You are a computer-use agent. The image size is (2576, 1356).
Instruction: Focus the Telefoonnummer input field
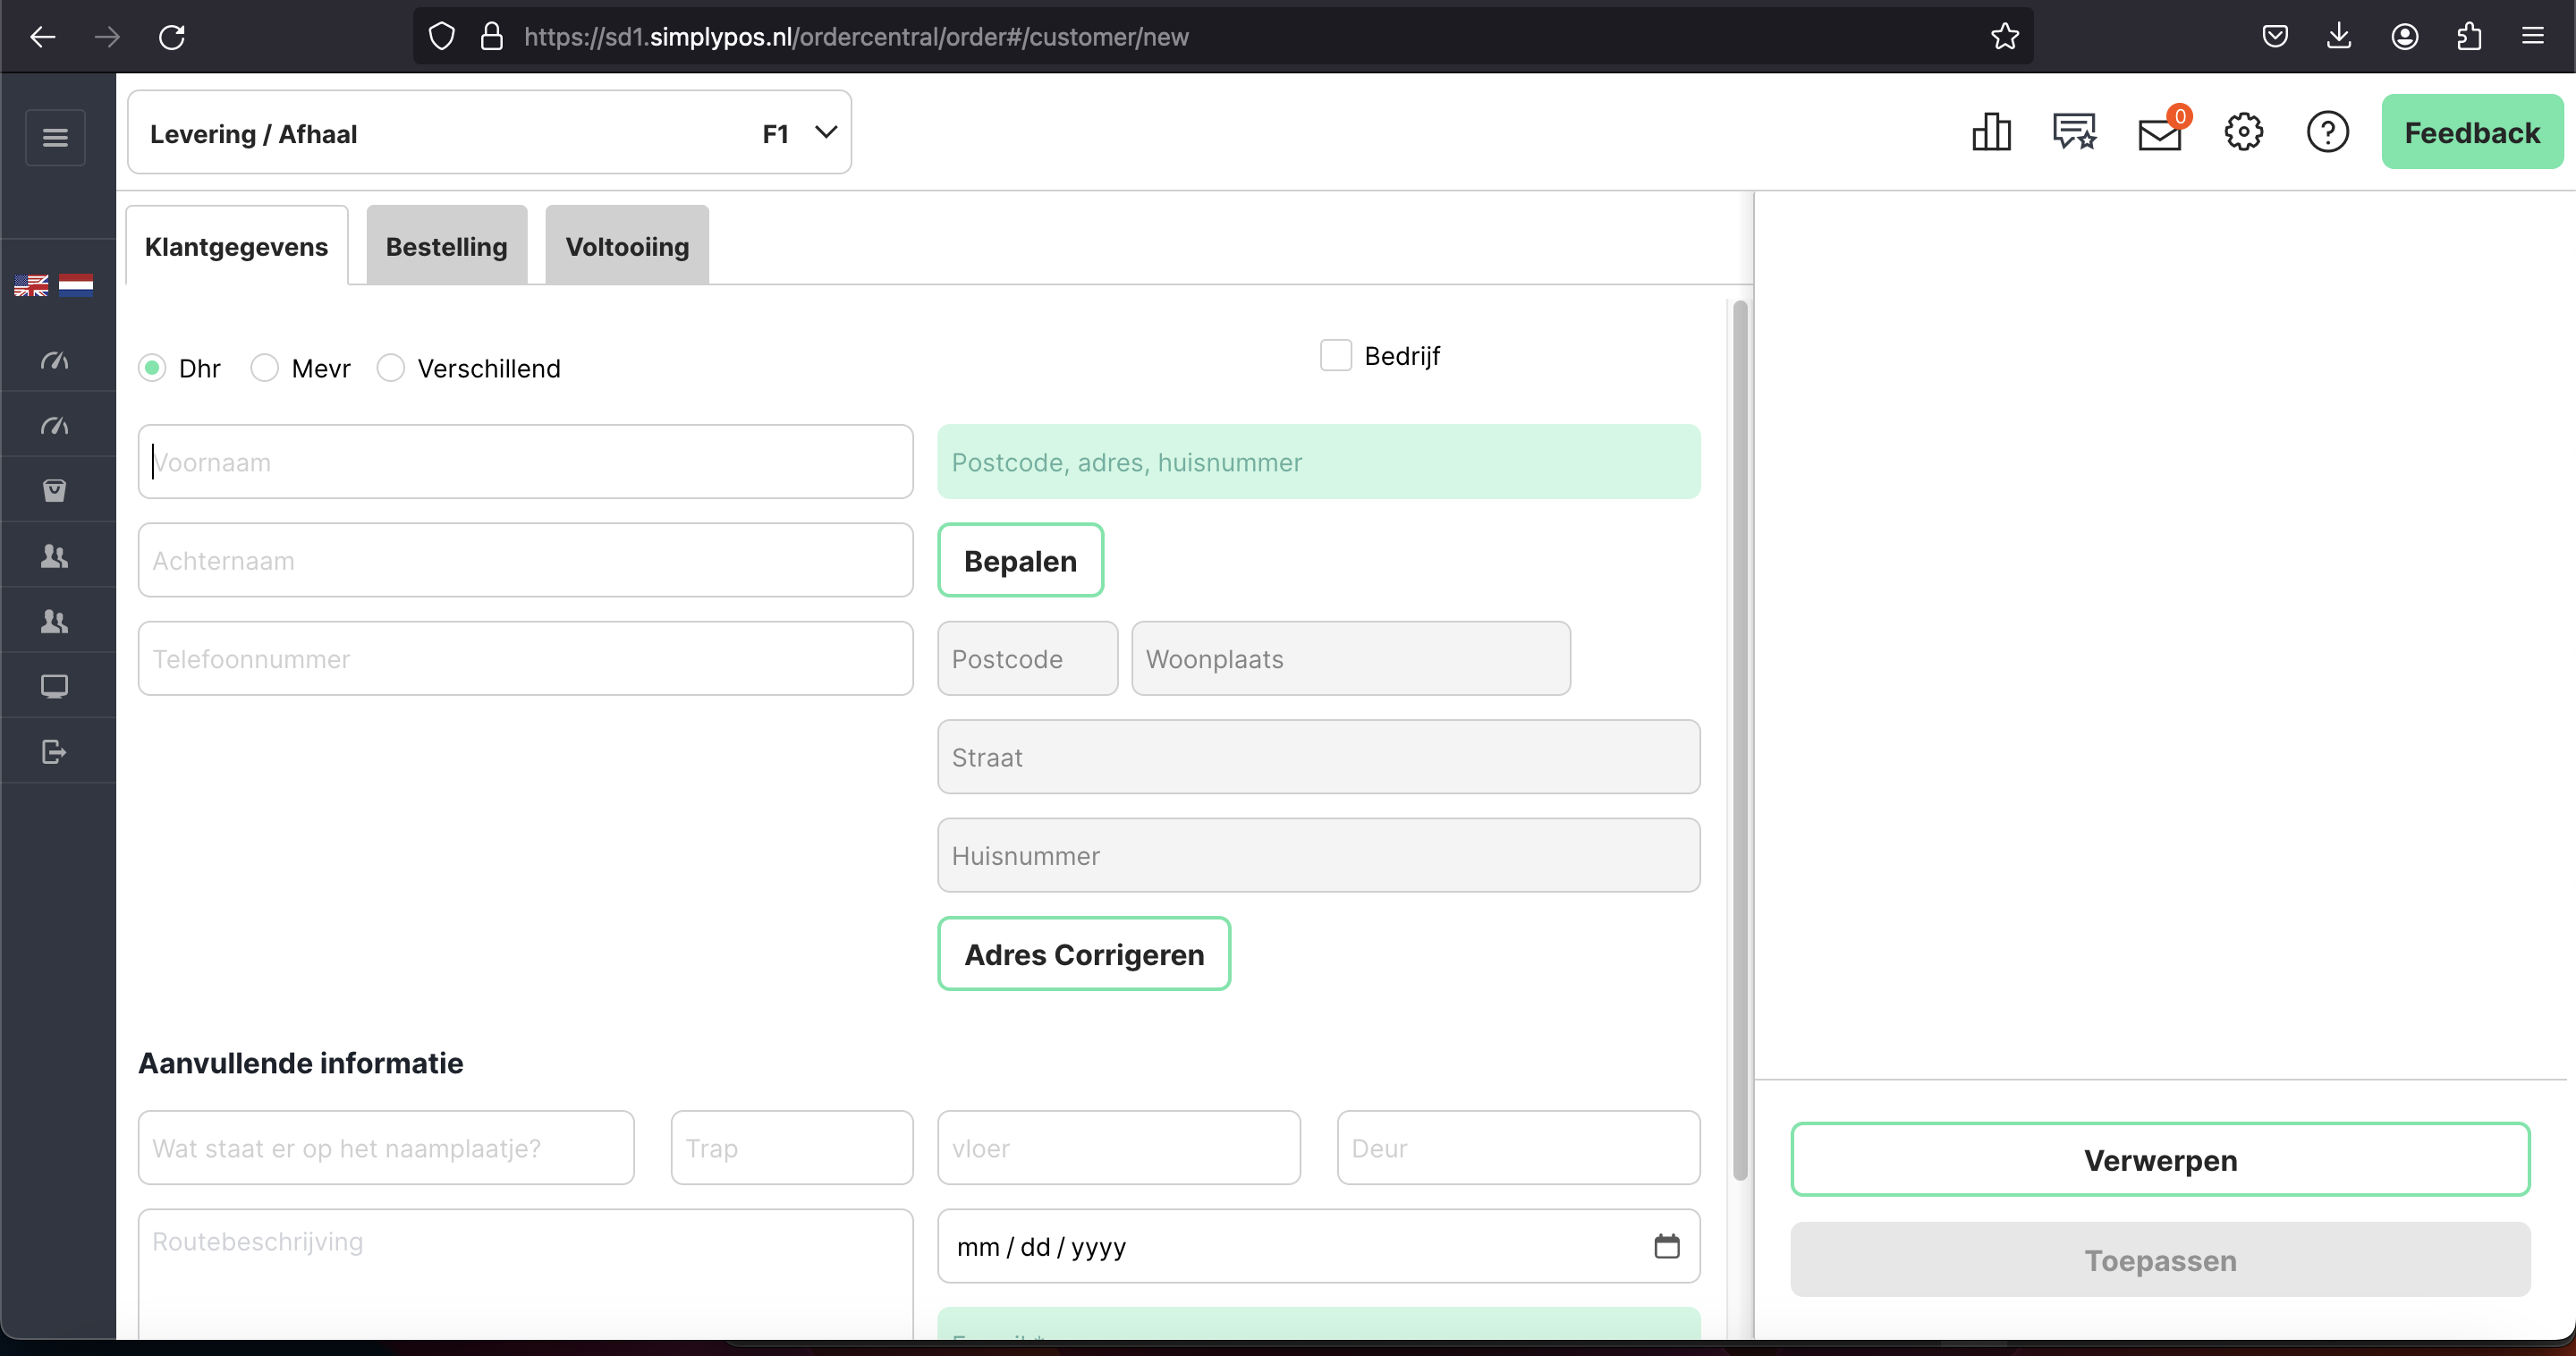[525, 659]
